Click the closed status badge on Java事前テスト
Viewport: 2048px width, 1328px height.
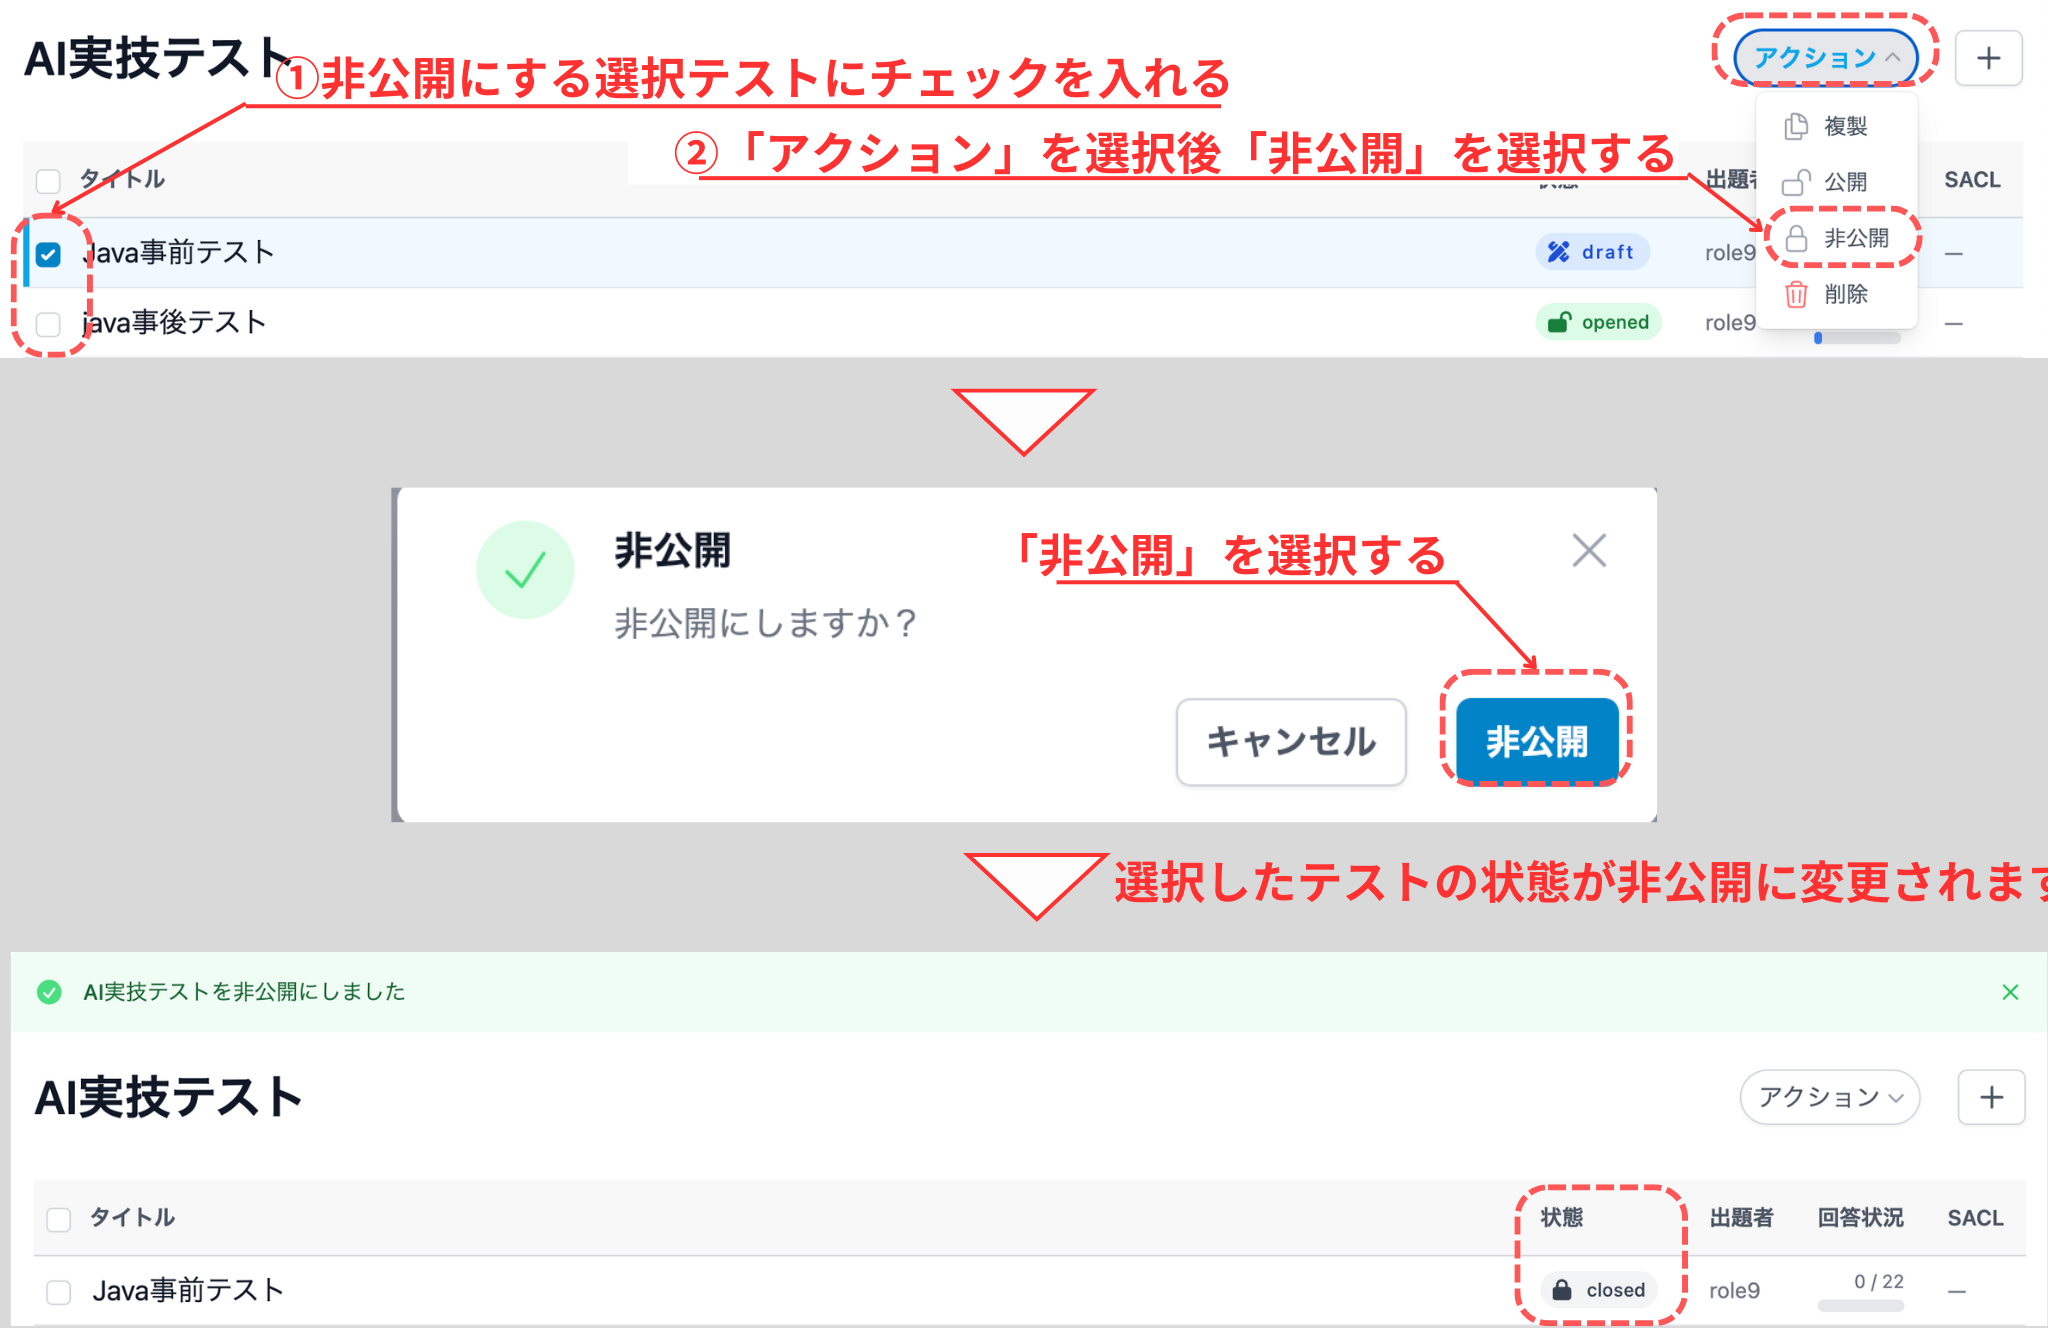1597,1290
